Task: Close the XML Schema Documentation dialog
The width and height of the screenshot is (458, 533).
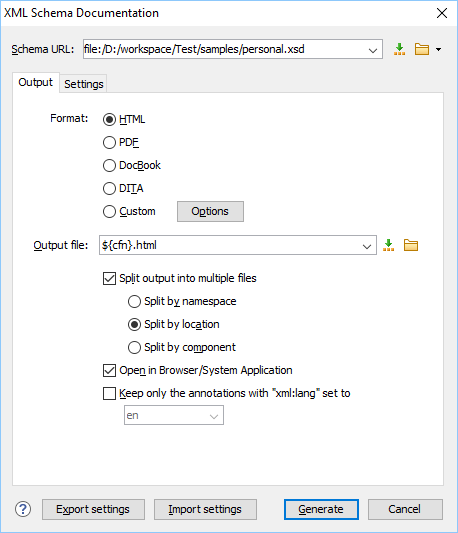Action: click(442, 13)
